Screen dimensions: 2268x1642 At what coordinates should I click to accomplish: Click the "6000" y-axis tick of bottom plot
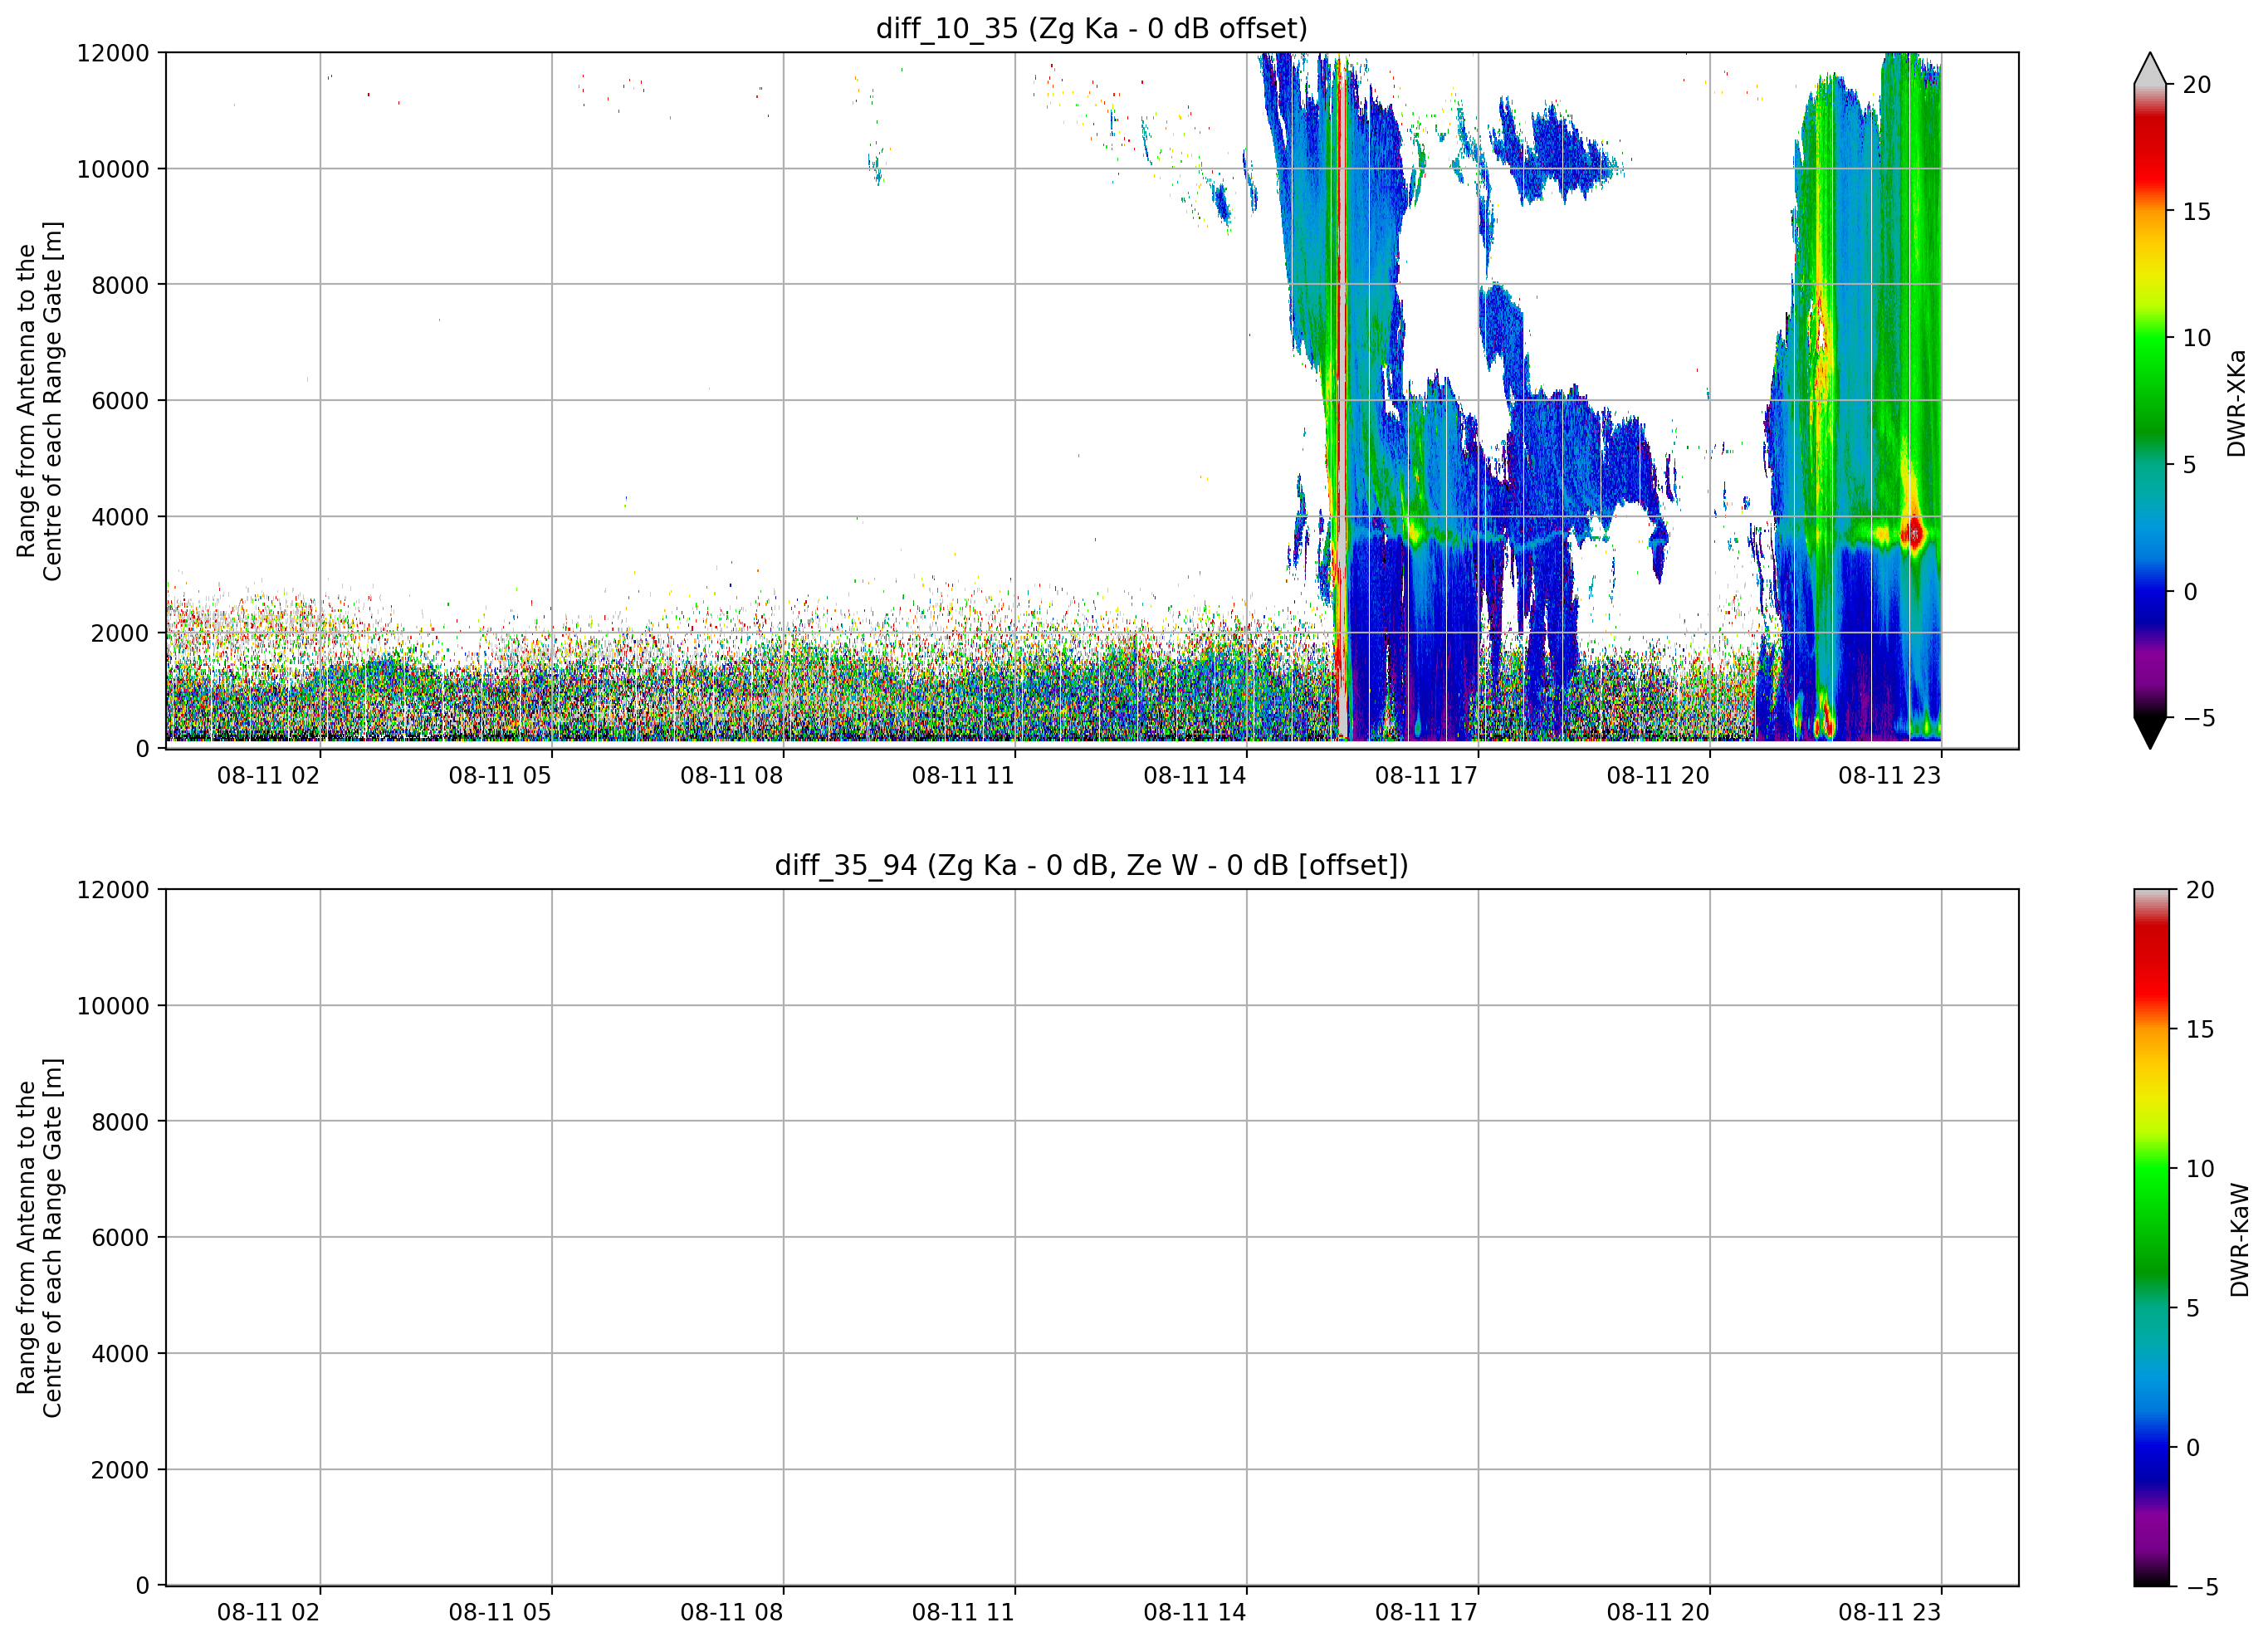pyautogui.click(x=120, y=1238)
